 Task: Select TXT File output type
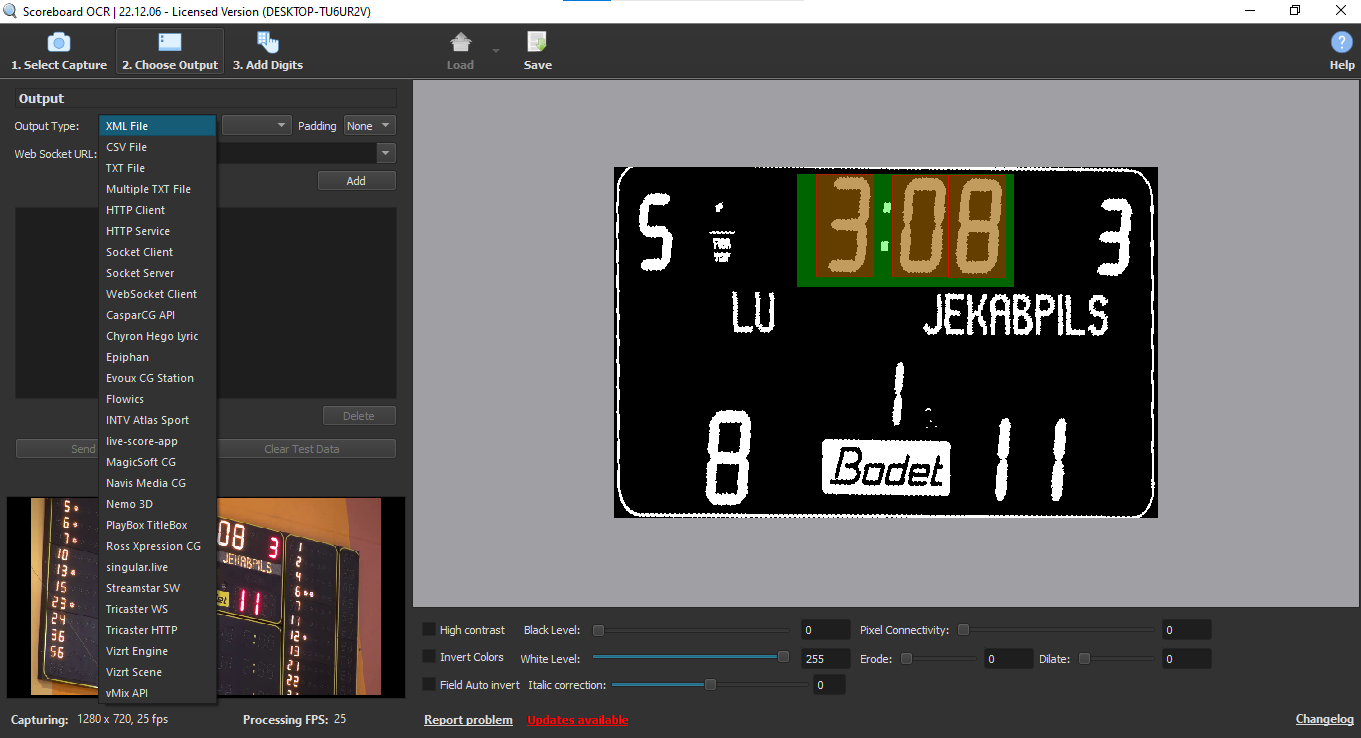(x=157, y=168)
